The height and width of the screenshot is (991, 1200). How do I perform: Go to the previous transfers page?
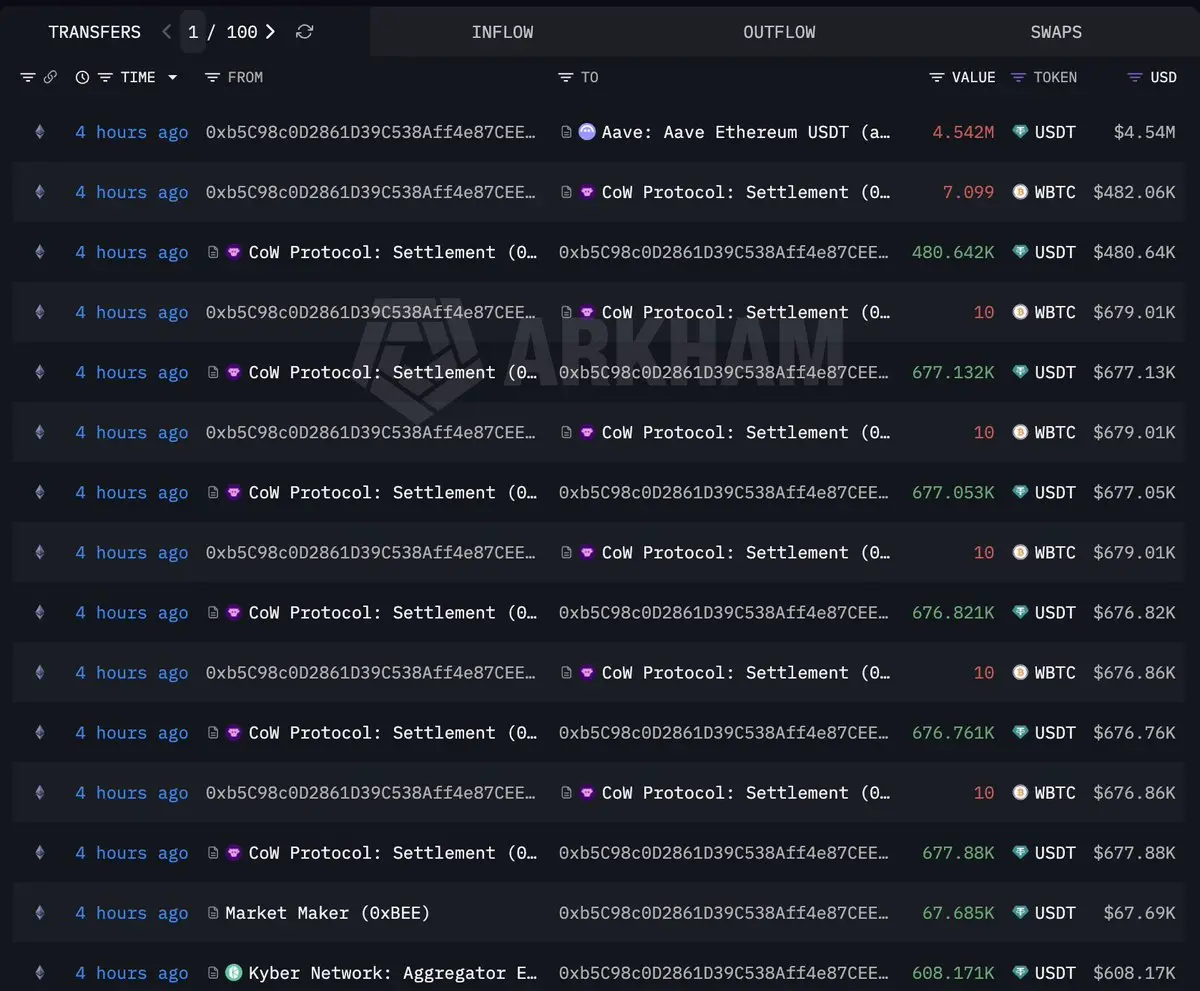click(166, 32)
